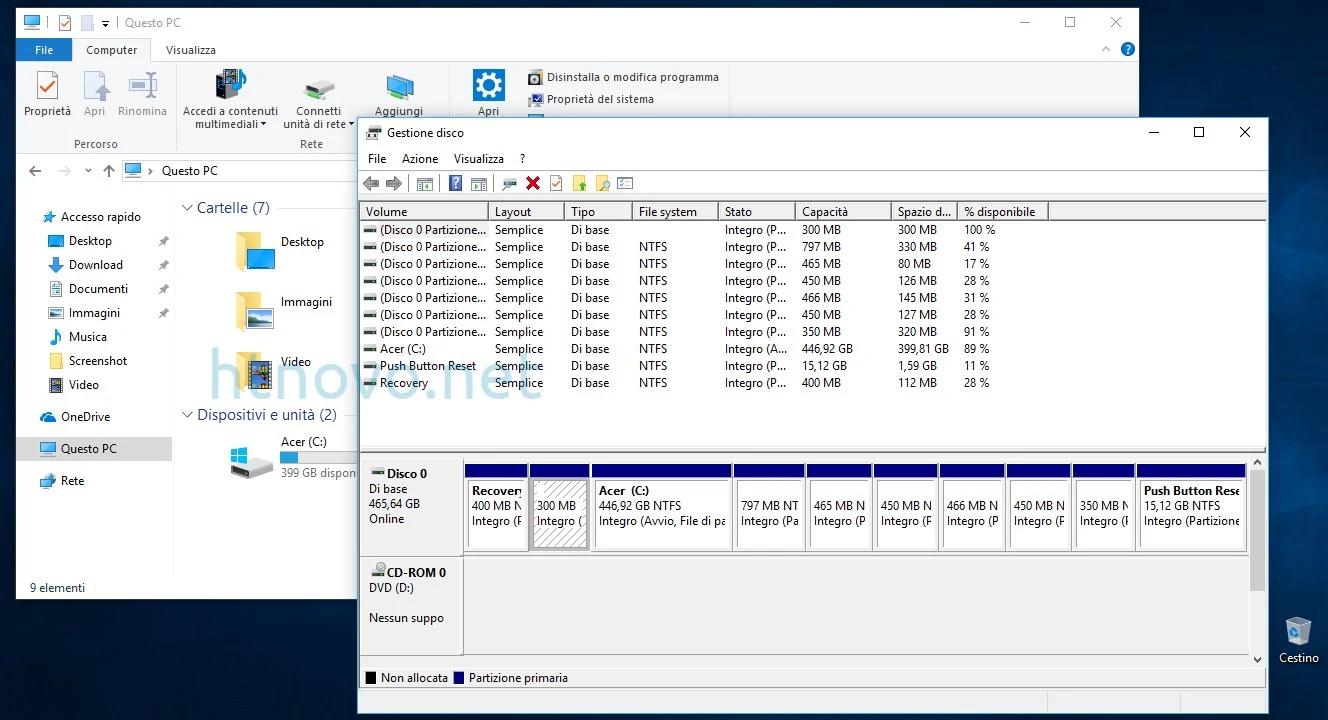The image size is (1328, 720).
Task: Click the Back arrow in Gestione disco toolbar
Action: pos(371,183)
